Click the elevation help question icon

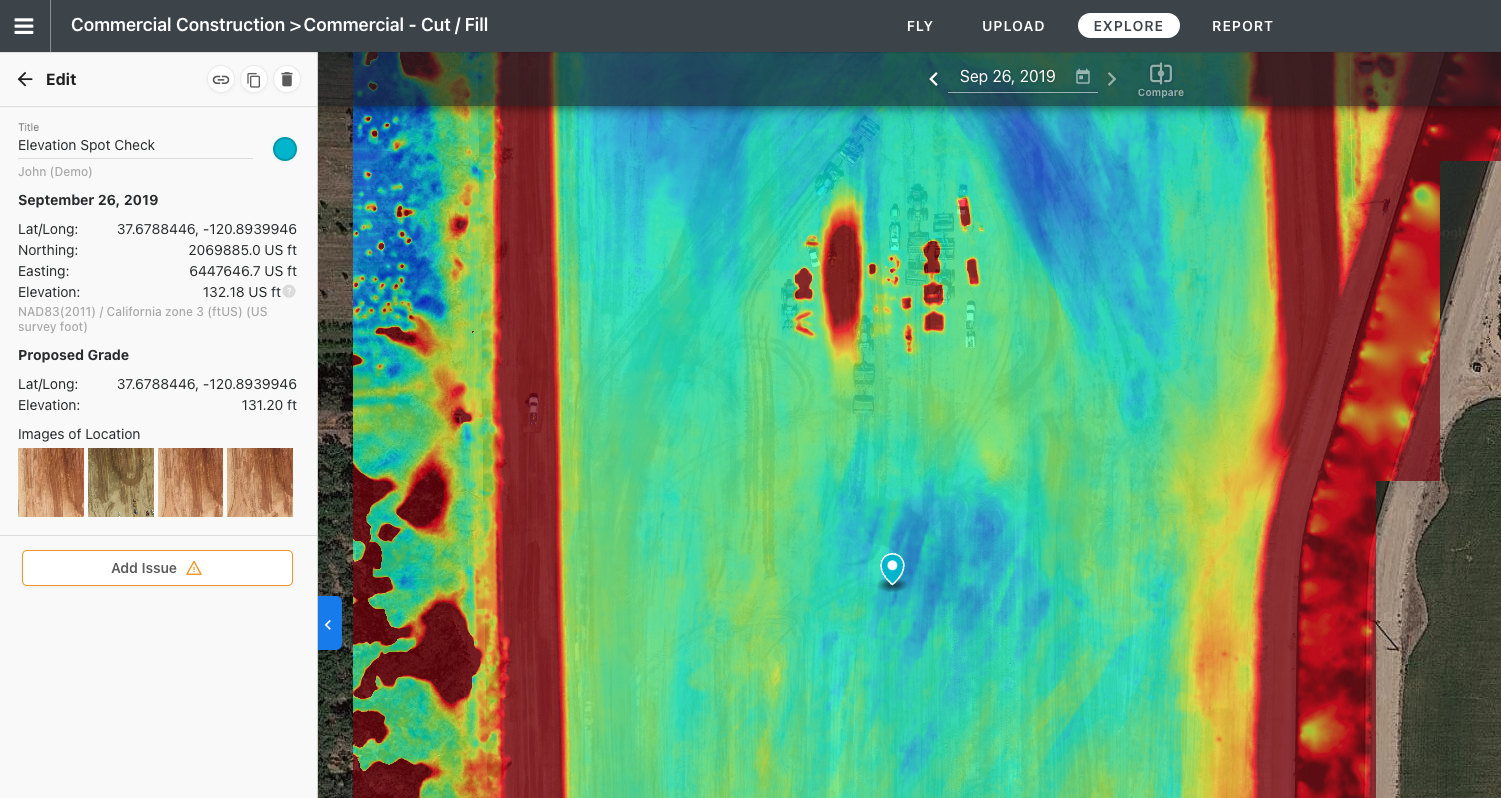tap(289, 292)
